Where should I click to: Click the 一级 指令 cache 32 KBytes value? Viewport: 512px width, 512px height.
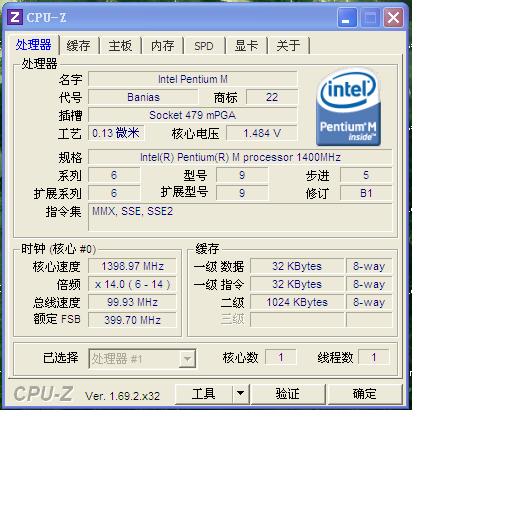[297, 284]
